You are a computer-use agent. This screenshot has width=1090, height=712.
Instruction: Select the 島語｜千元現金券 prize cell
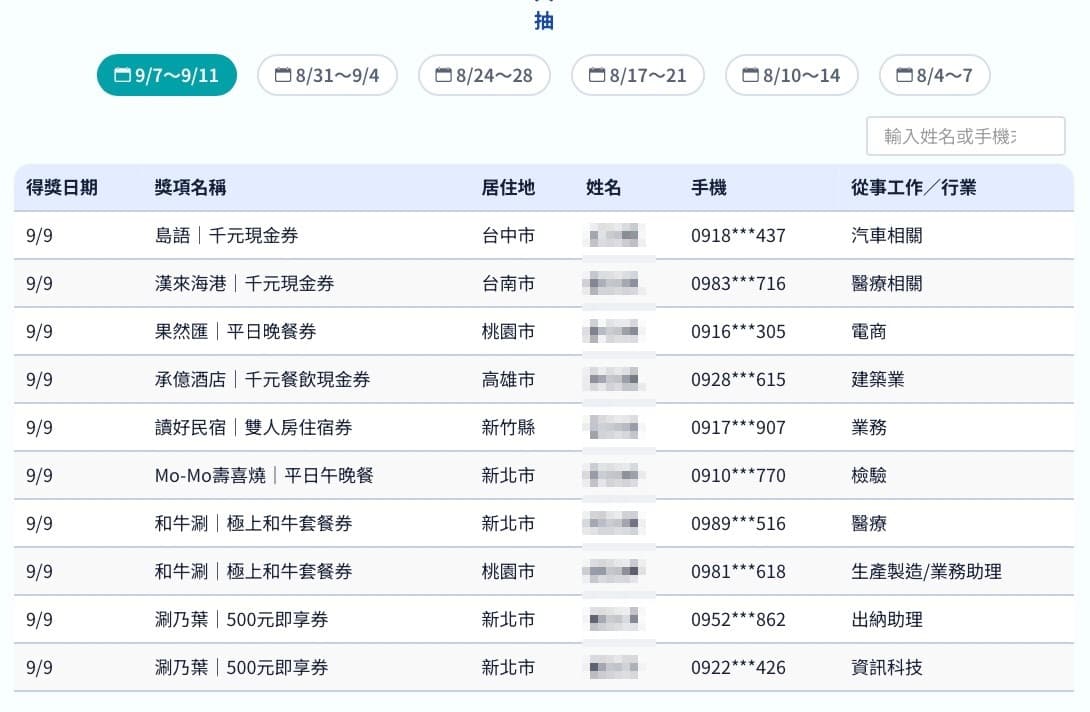tap(227, 236)
